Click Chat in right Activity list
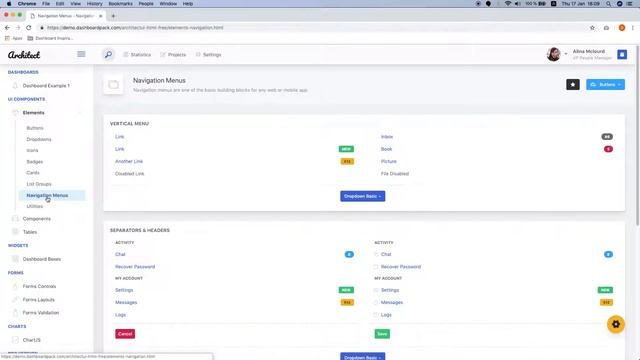The width and height of the screenshot is (640, 360). (386, 254)
